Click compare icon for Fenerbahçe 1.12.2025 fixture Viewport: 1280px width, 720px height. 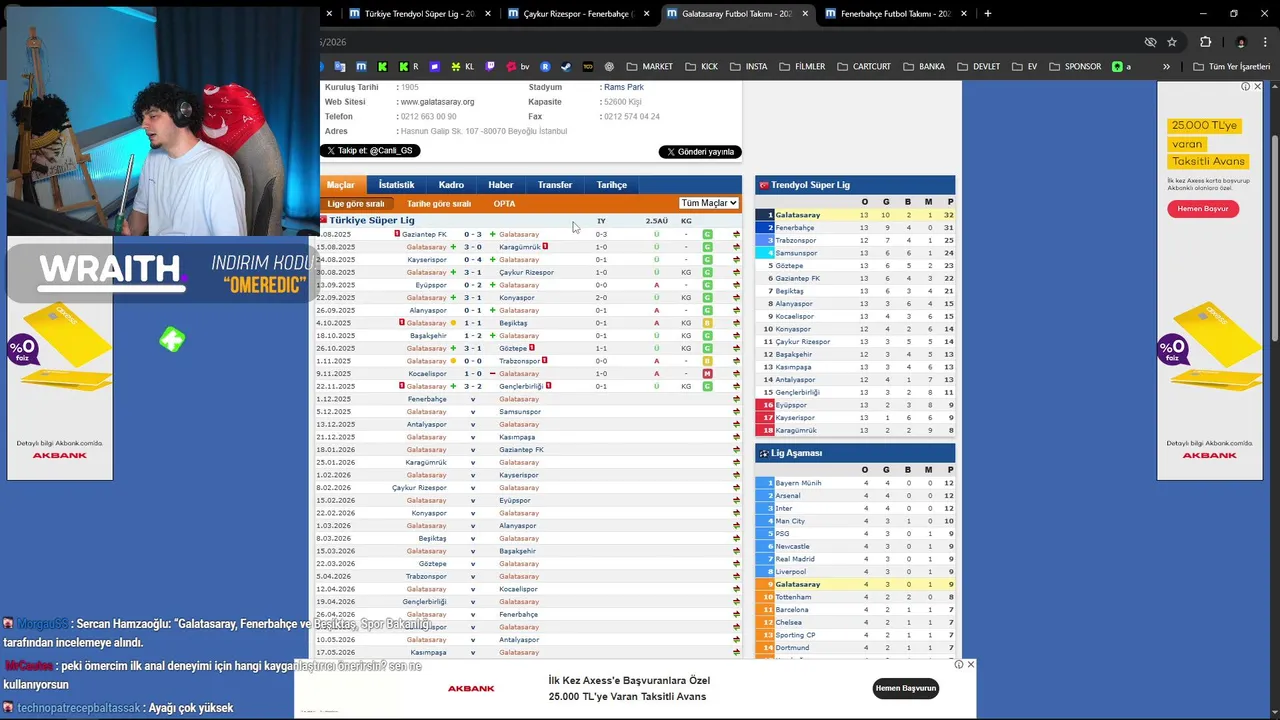pyautogui.click(x=736, y=399)
